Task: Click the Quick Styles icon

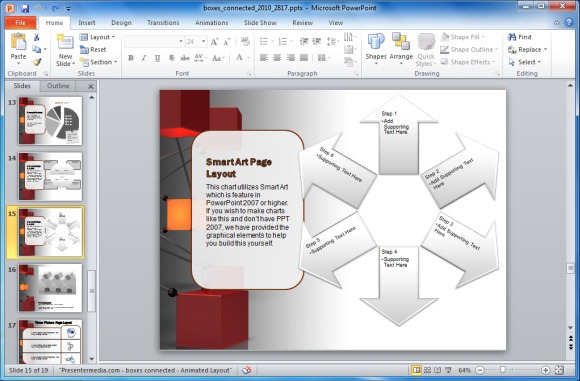Action: [426, 41]
